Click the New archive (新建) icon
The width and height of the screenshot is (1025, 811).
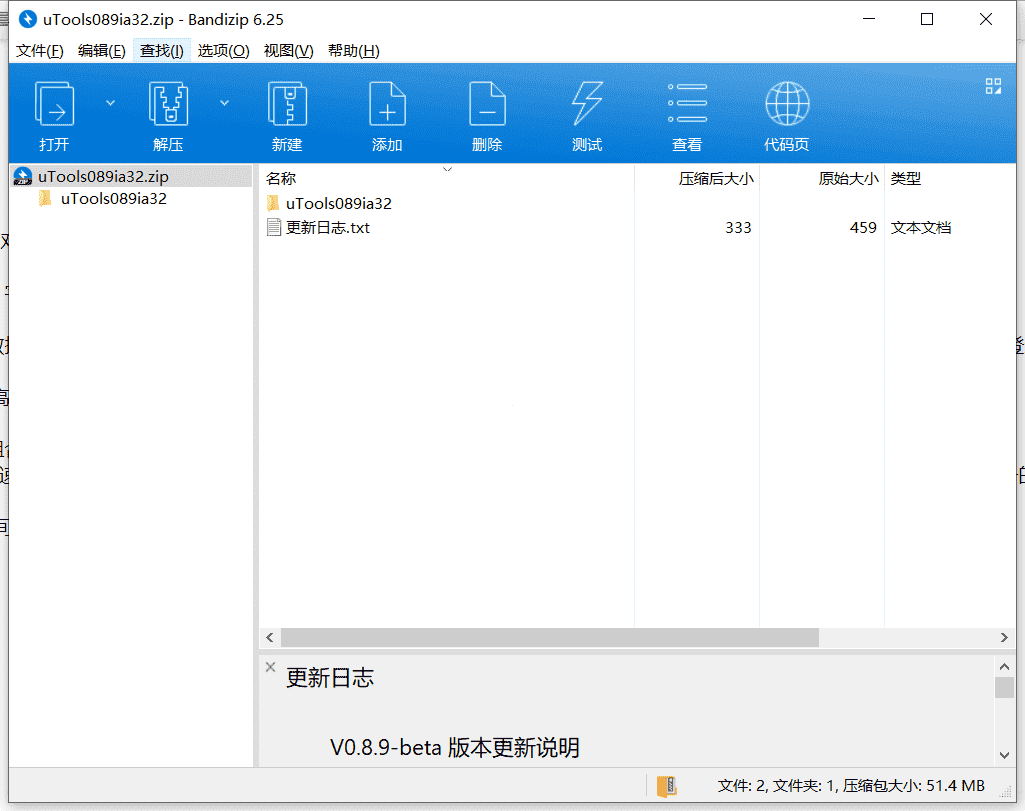288,104
